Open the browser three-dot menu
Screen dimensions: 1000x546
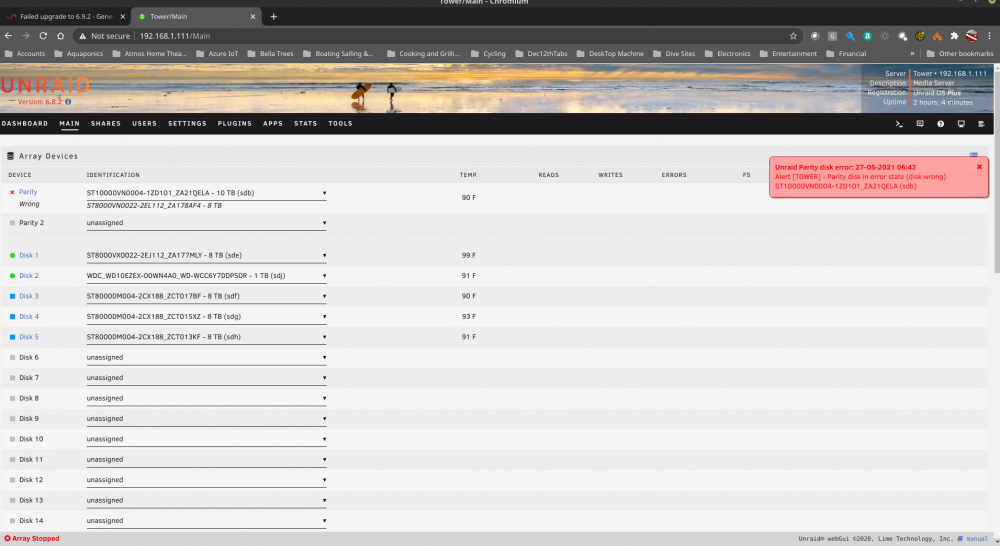(x=989, y=36)
